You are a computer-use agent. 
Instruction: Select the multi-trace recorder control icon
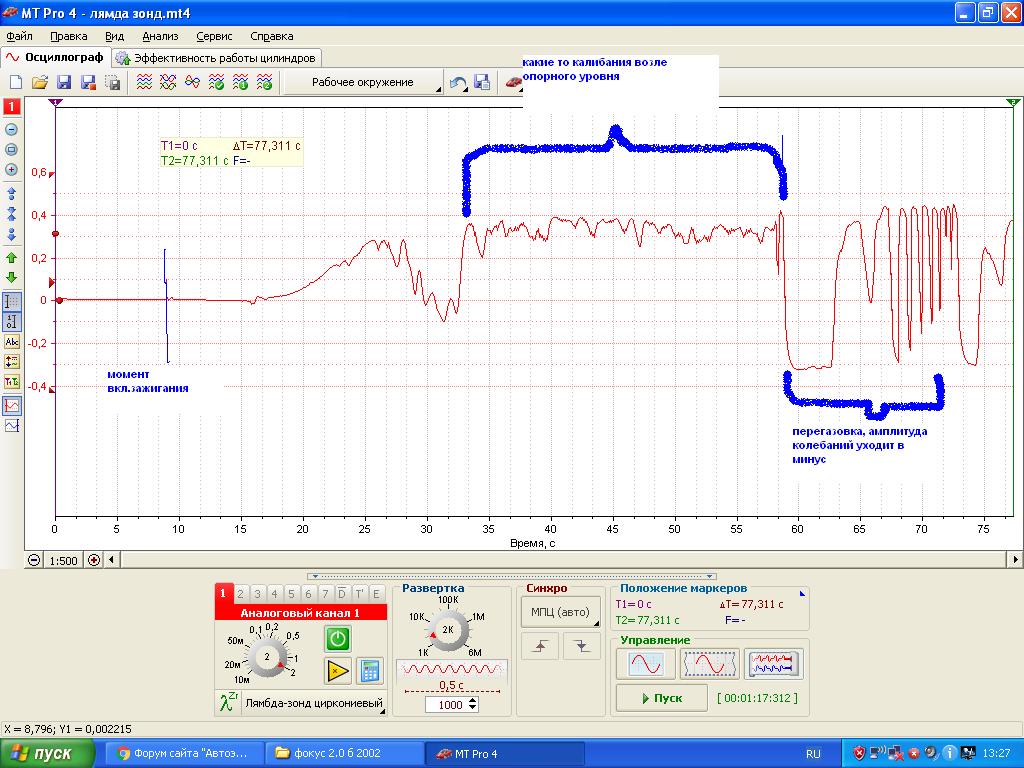(773, 664)
